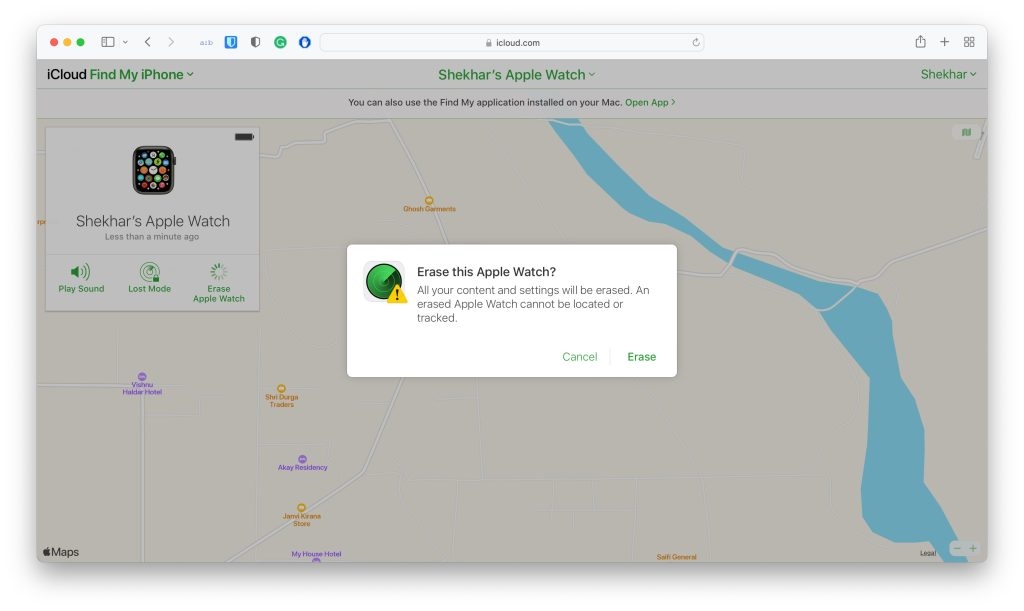Image resolution: width=1024 pixels, height=611 pixels.
Task: Open sidebar options dropdown arrow
Action: pyautogui.click(x=125, y=42)
